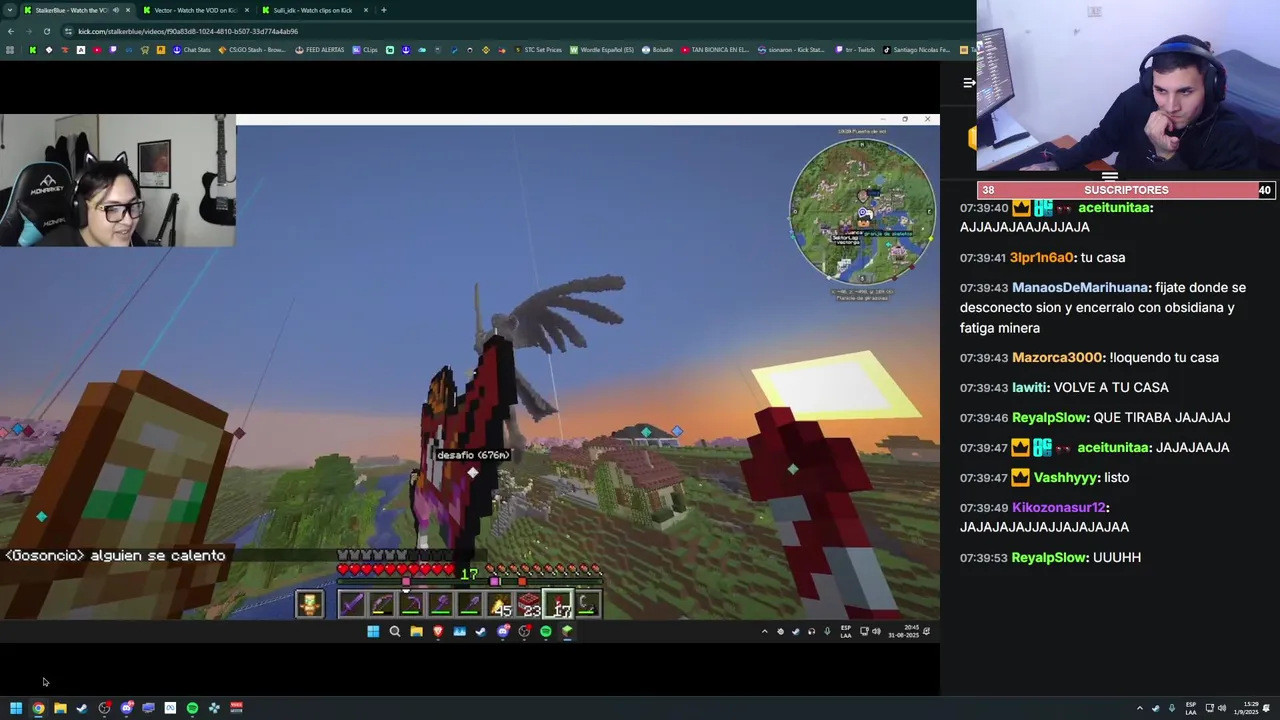
Task: View site information next to URL
Action: pyautogui.click(x=68, y=31)
